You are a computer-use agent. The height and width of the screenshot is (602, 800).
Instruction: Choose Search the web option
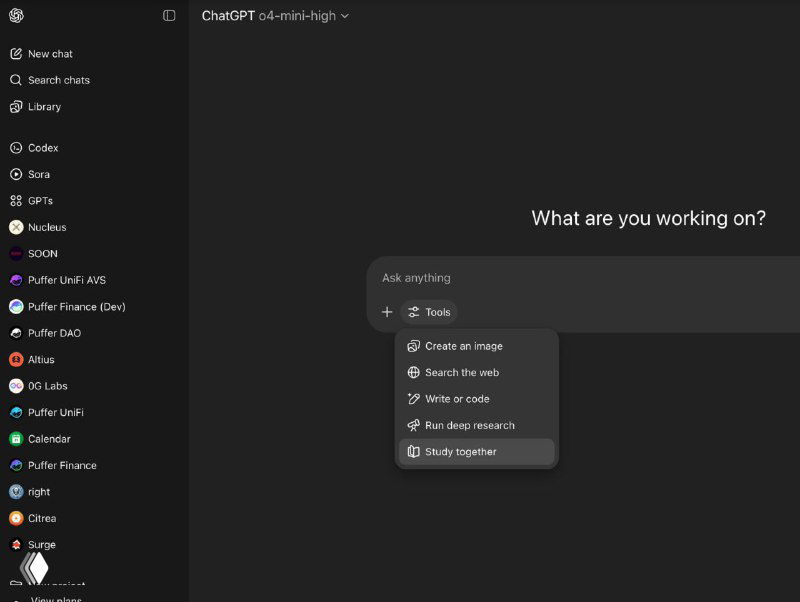click(x=461, y=372)
